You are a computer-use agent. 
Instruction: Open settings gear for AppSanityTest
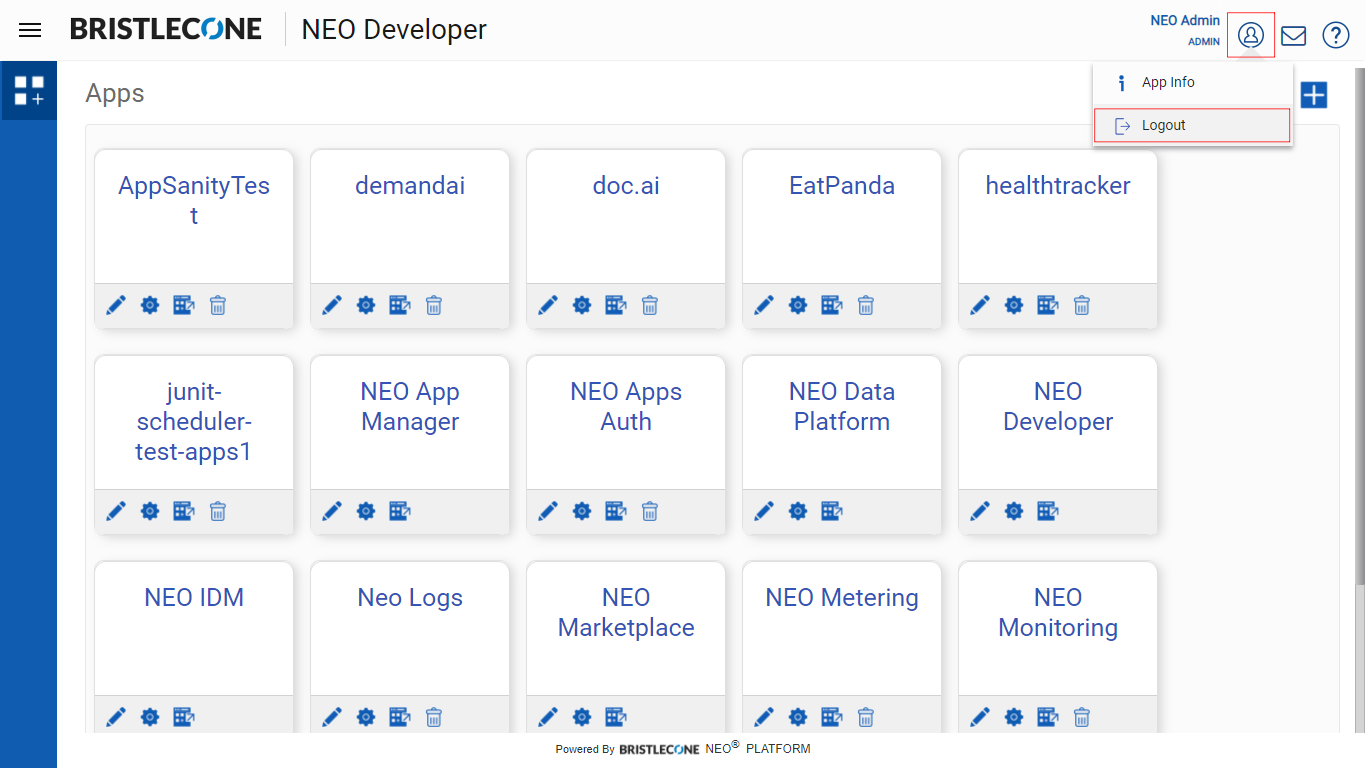click(x=150, y=305)
